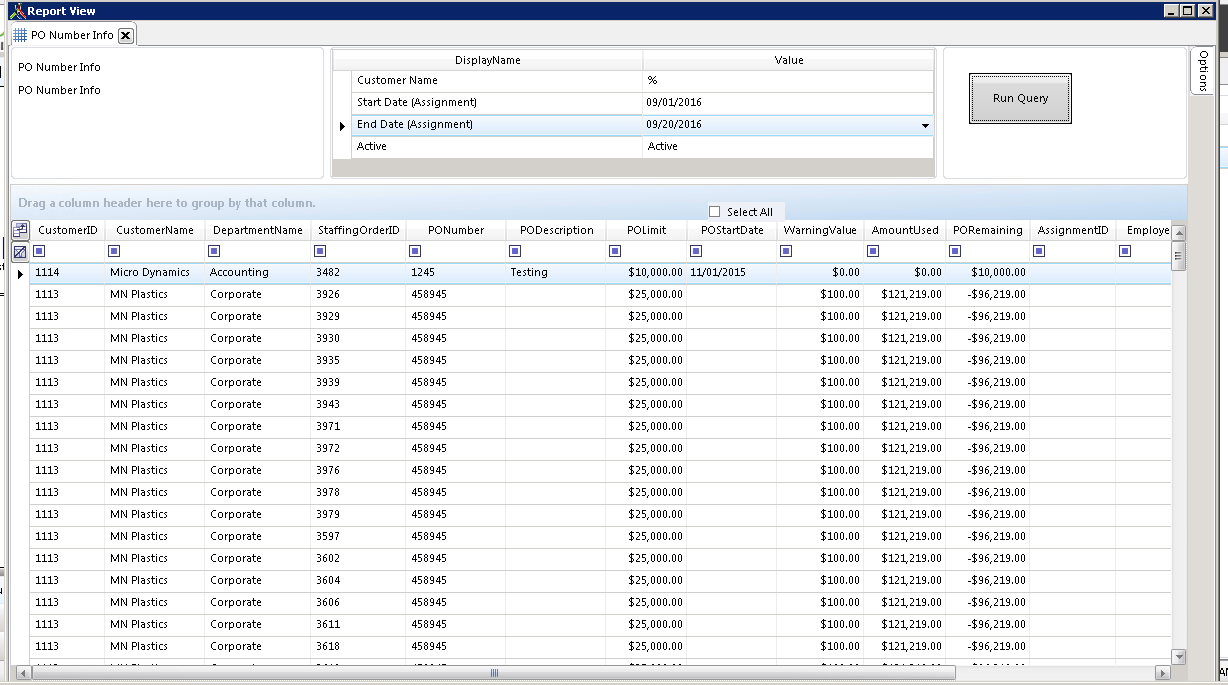Click the horizontal scroll right arrow

tap(1162, 673)
